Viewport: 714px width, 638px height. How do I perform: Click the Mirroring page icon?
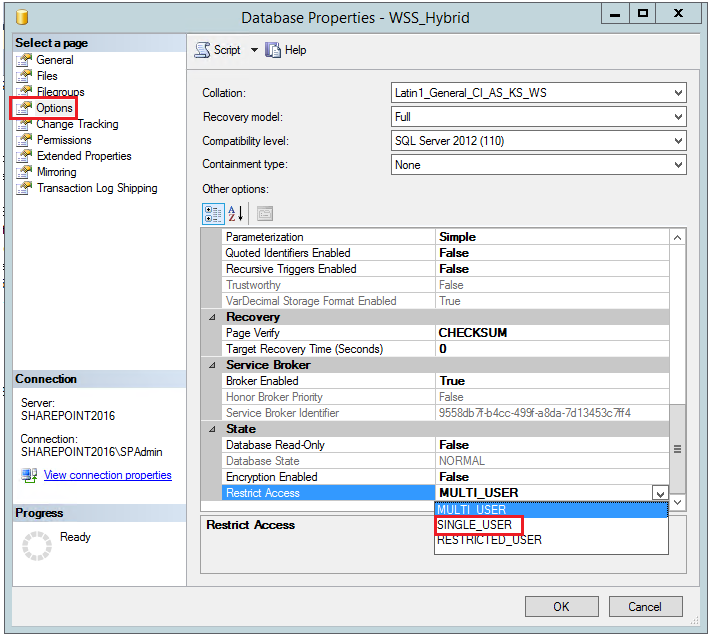point(24,172)
